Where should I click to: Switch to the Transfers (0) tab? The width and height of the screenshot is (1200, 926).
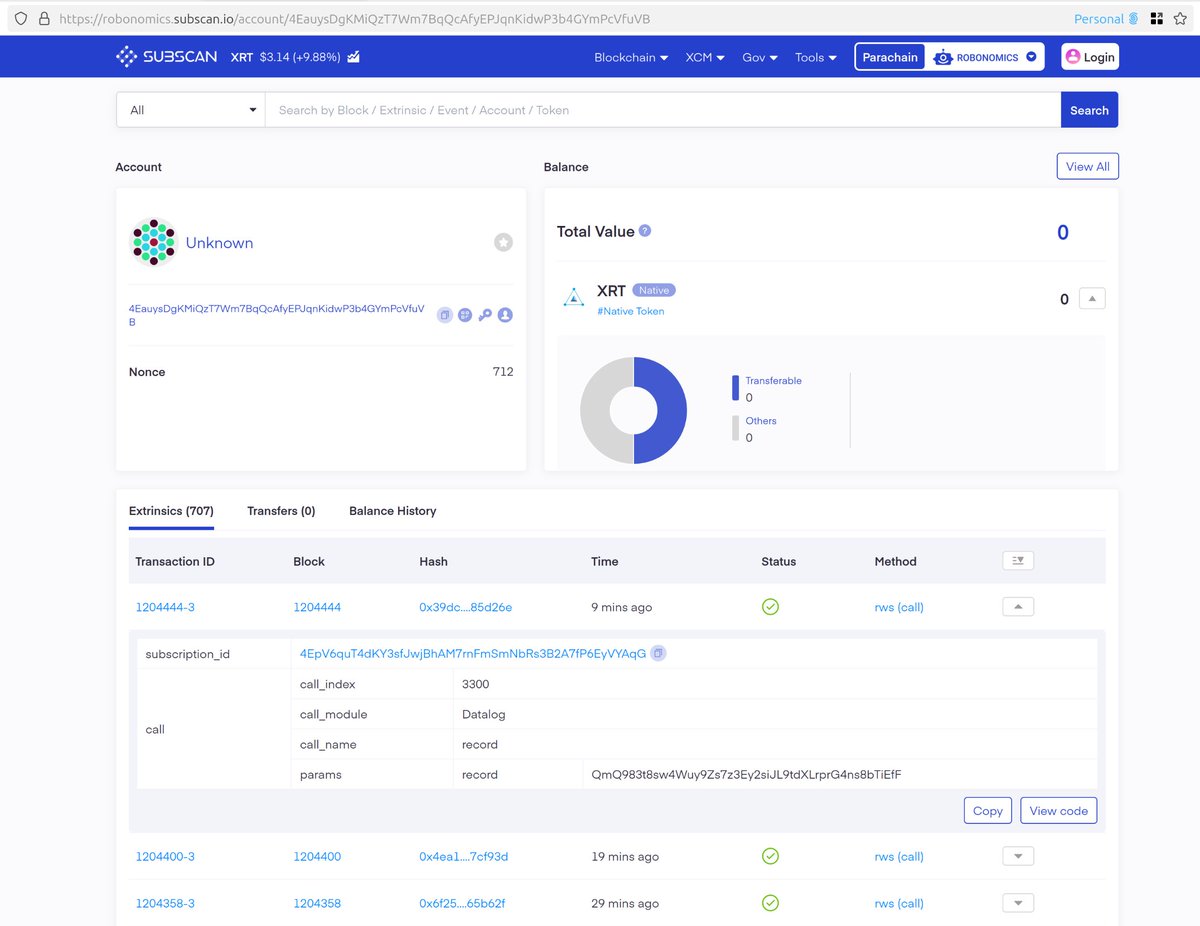tap(281, 510)
